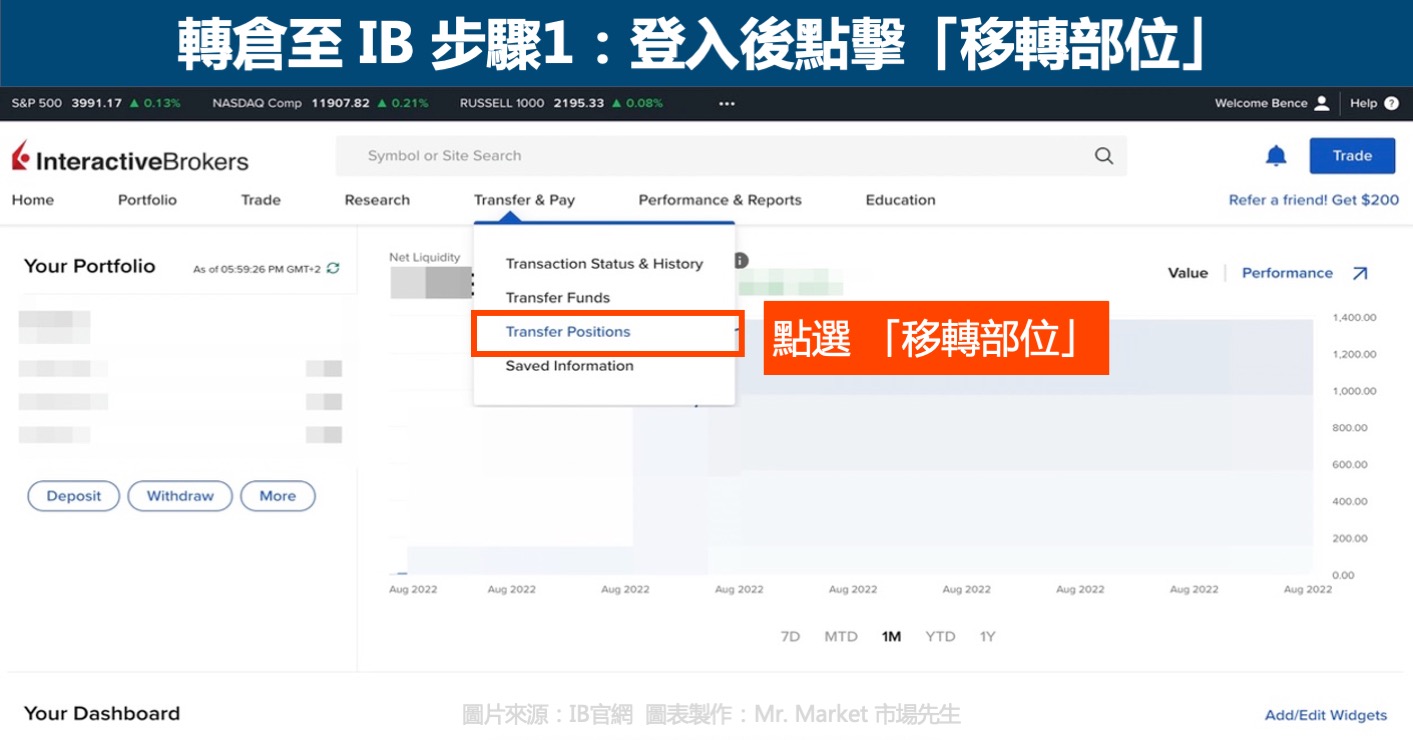Switch chart to Value view
This screenshot has width=1413, height=740.
pos(1188,273)
